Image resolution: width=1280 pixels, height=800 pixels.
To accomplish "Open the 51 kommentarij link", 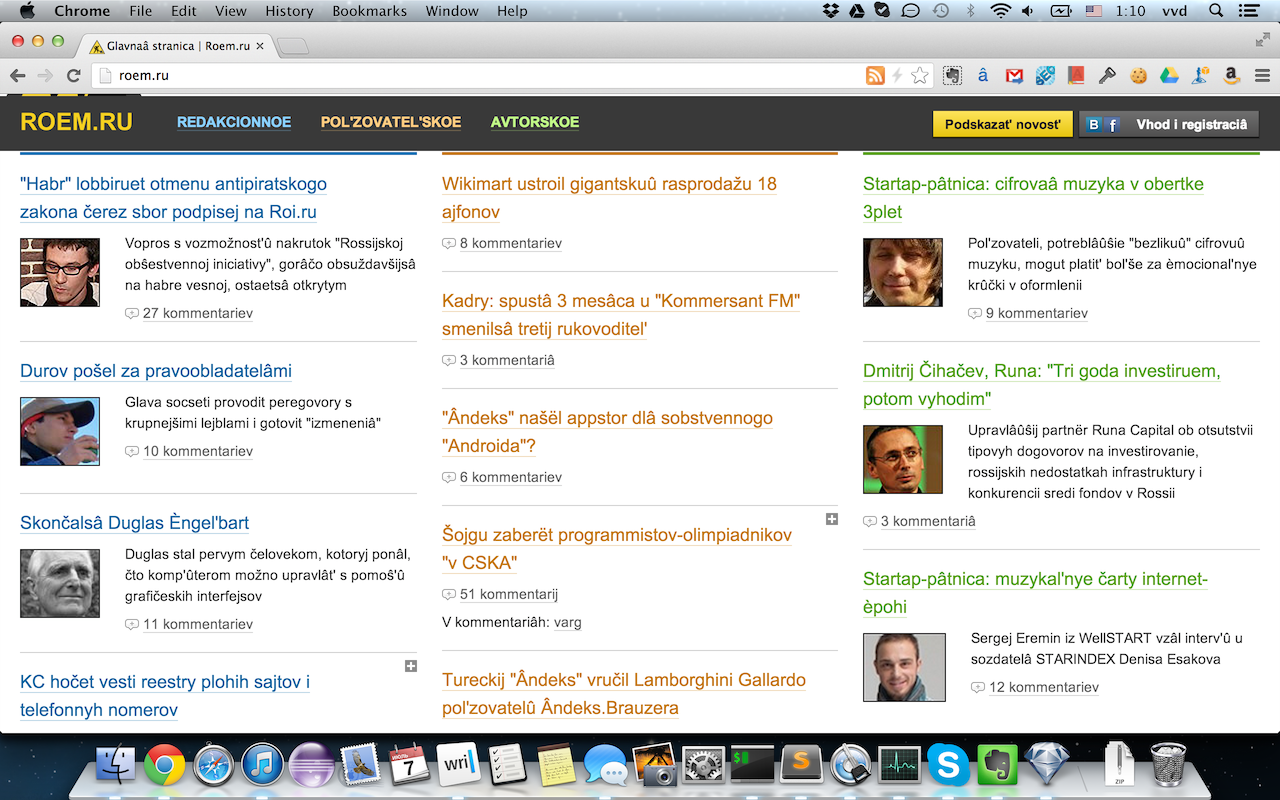I will (x=509, y=594).
